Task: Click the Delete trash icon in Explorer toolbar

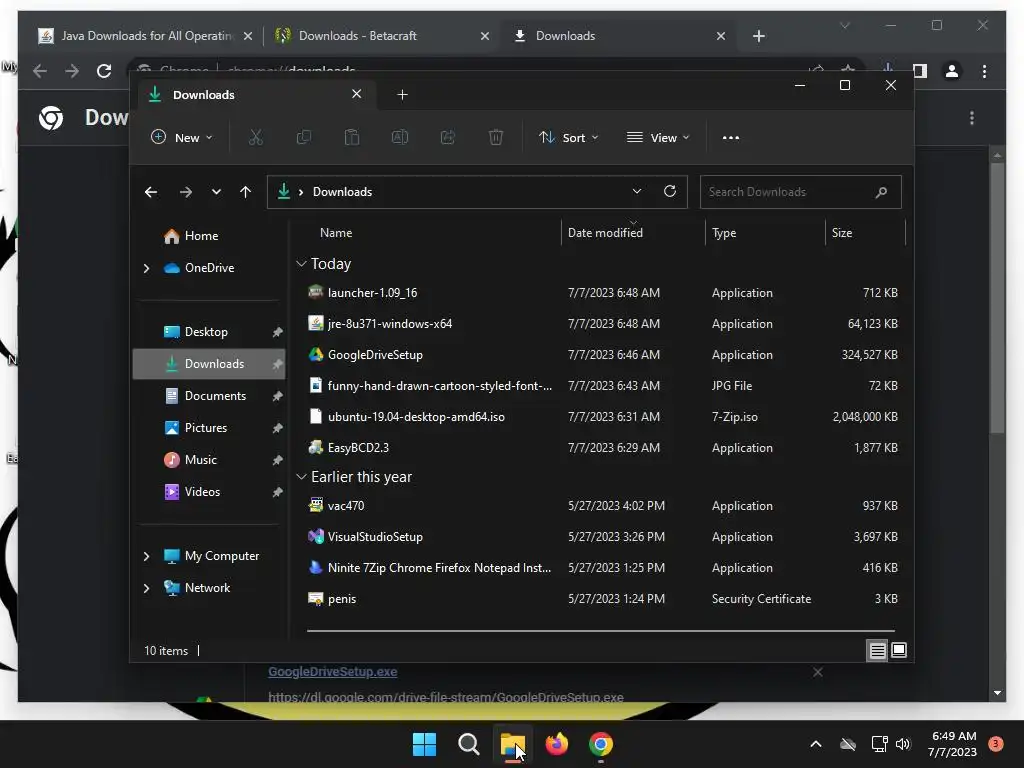Action: (496, 137)
